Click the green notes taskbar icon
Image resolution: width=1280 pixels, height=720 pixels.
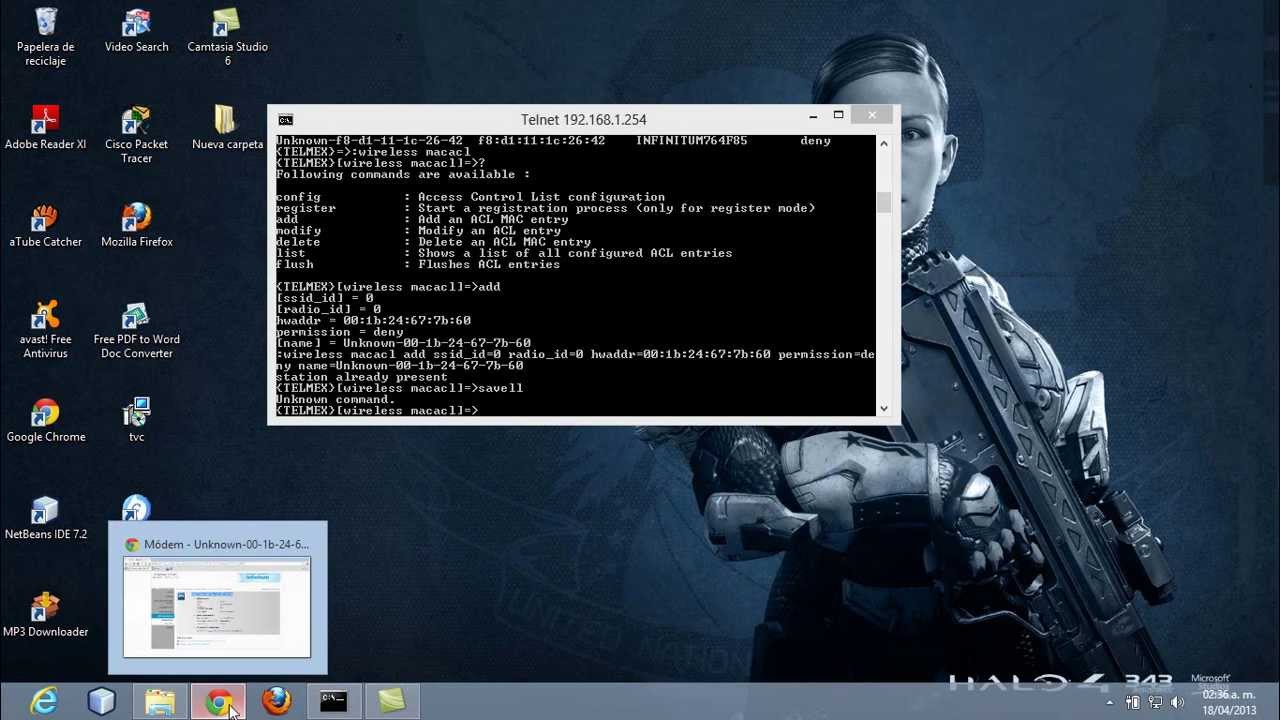392,702
